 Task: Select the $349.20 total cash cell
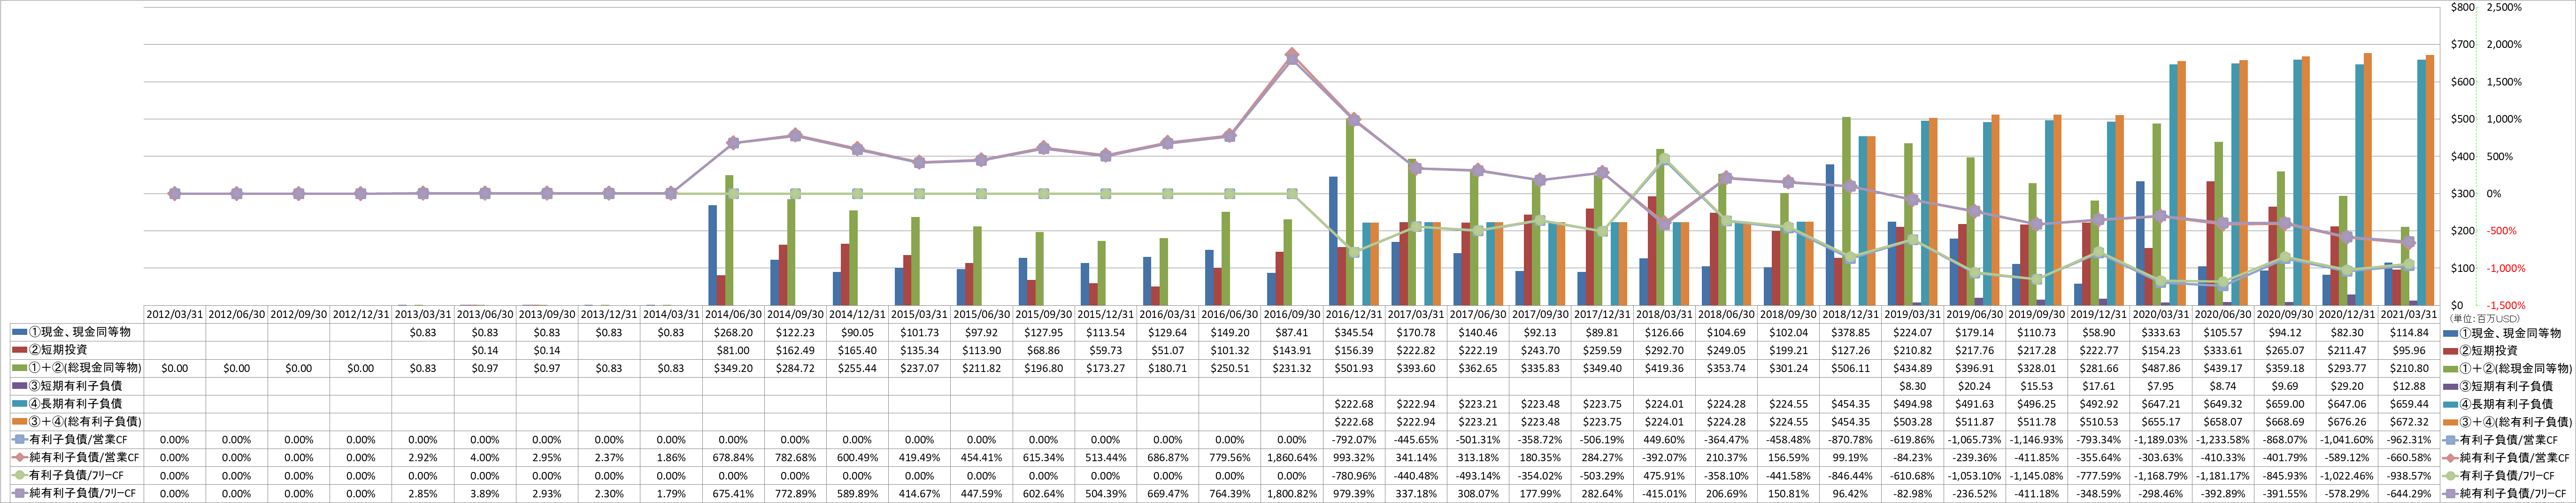click(x=733, y=368)
